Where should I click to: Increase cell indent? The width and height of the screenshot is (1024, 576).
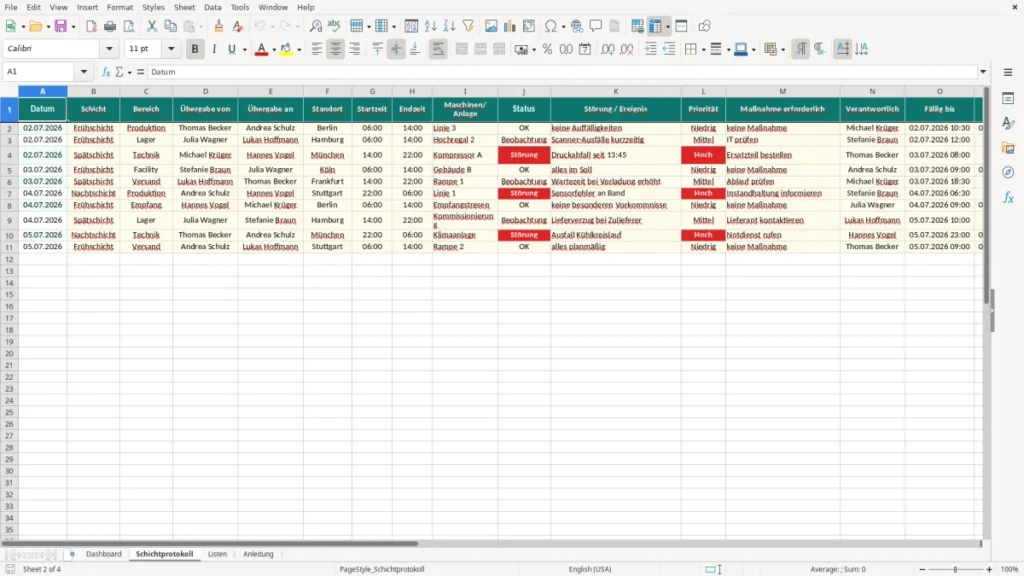(650, 49)
